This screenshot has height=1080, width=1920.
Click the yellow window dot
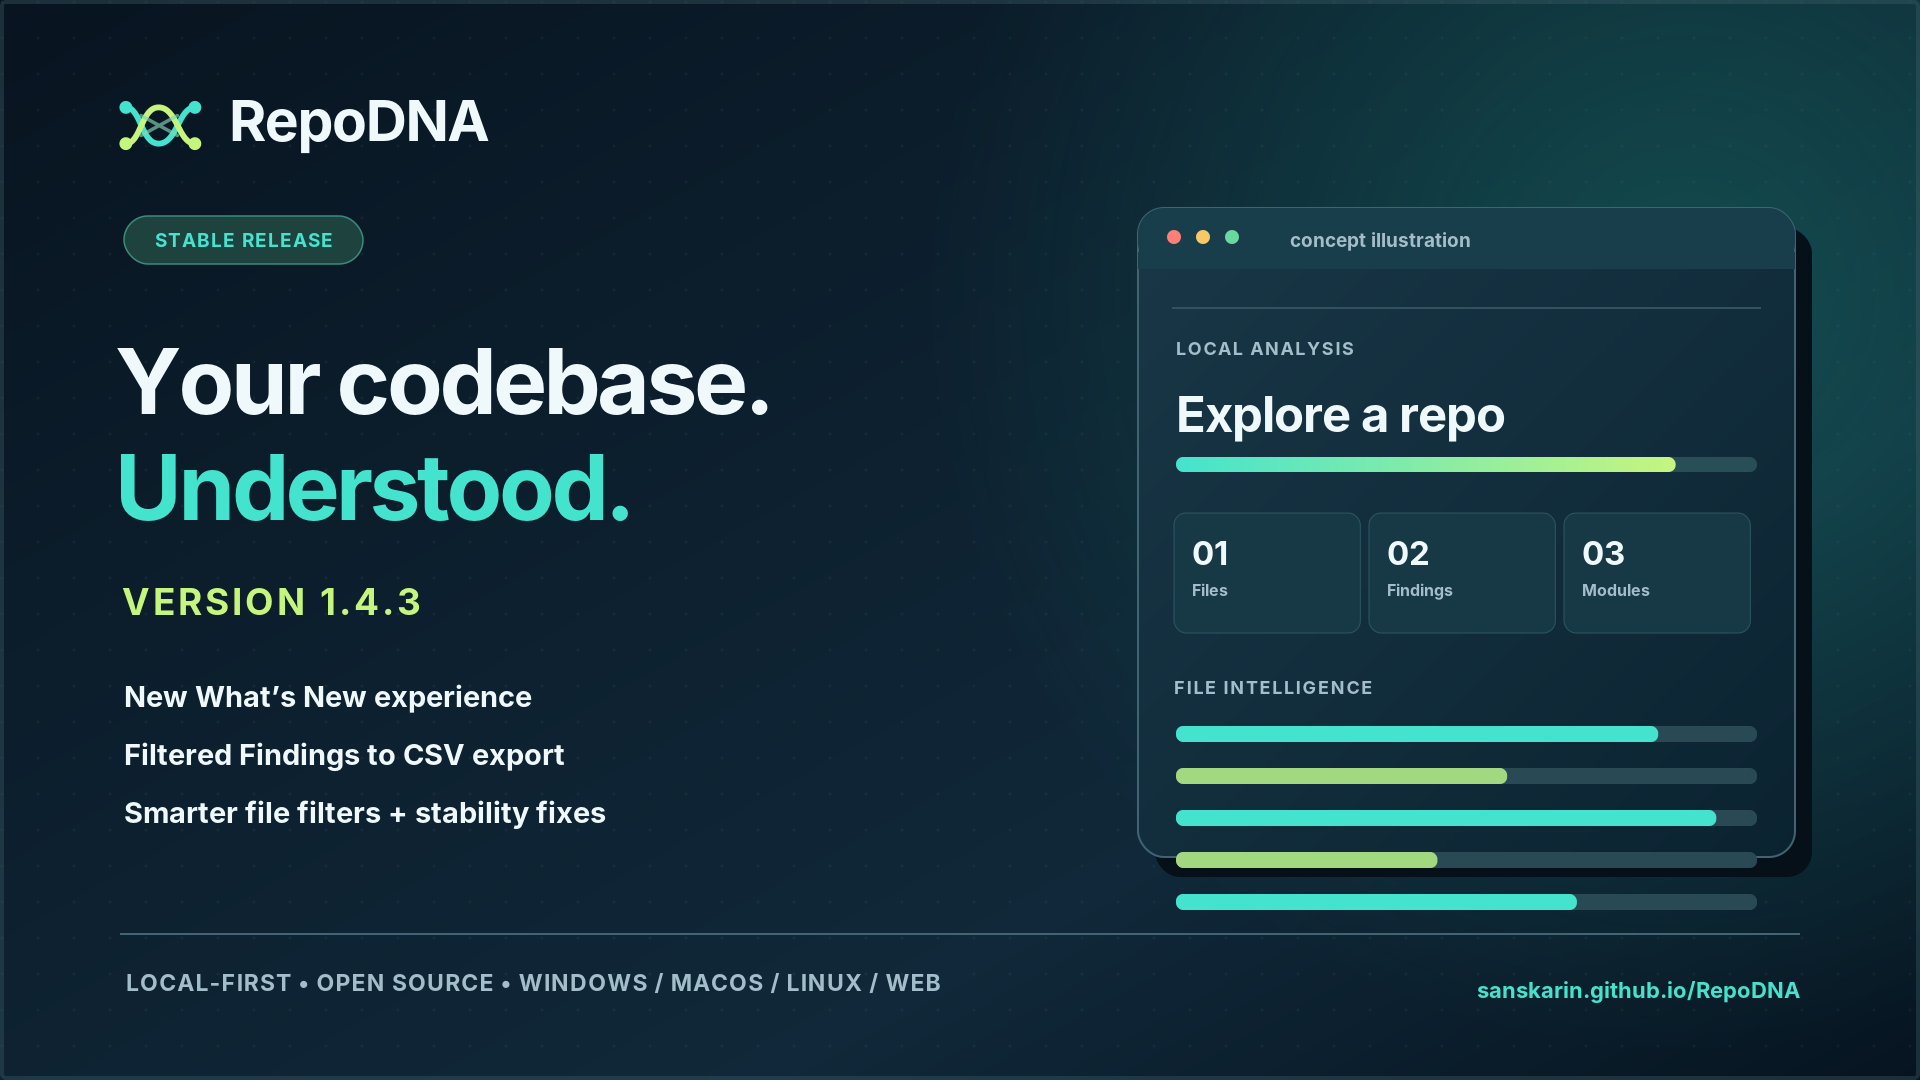[1203, 237]
